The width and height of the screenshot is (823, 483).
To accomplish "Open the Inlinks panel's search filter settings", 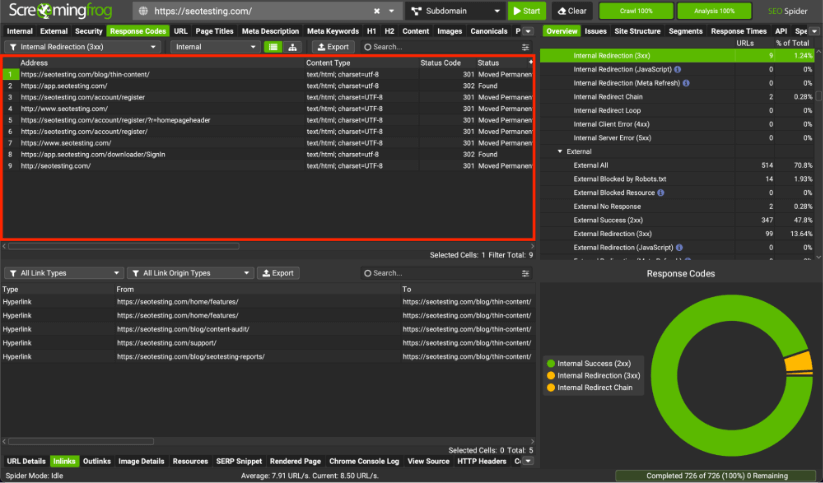I will [x=526, y=273].
